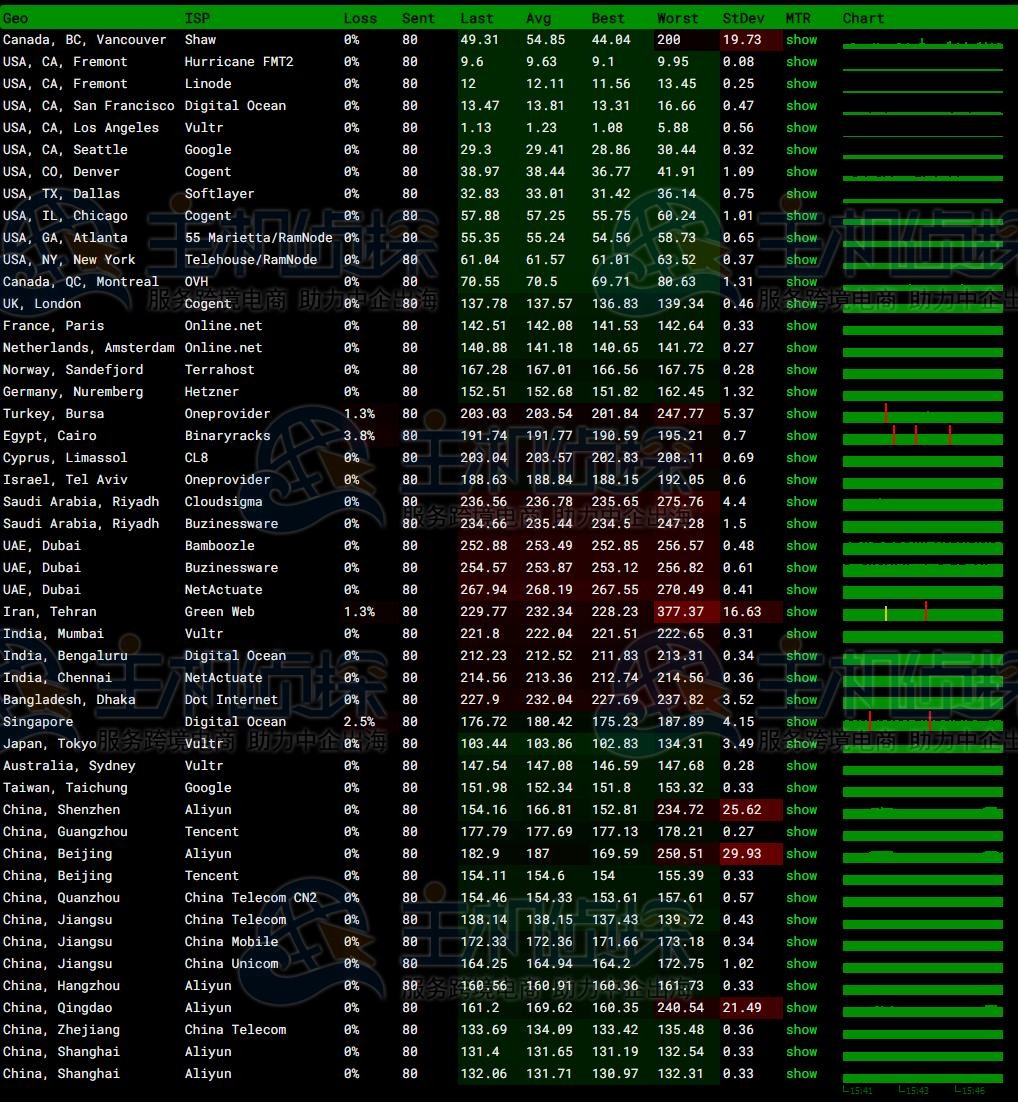This screenshot has width=1018, height=1102.
Task: Click the Geo column header
Action: [15, 18]
